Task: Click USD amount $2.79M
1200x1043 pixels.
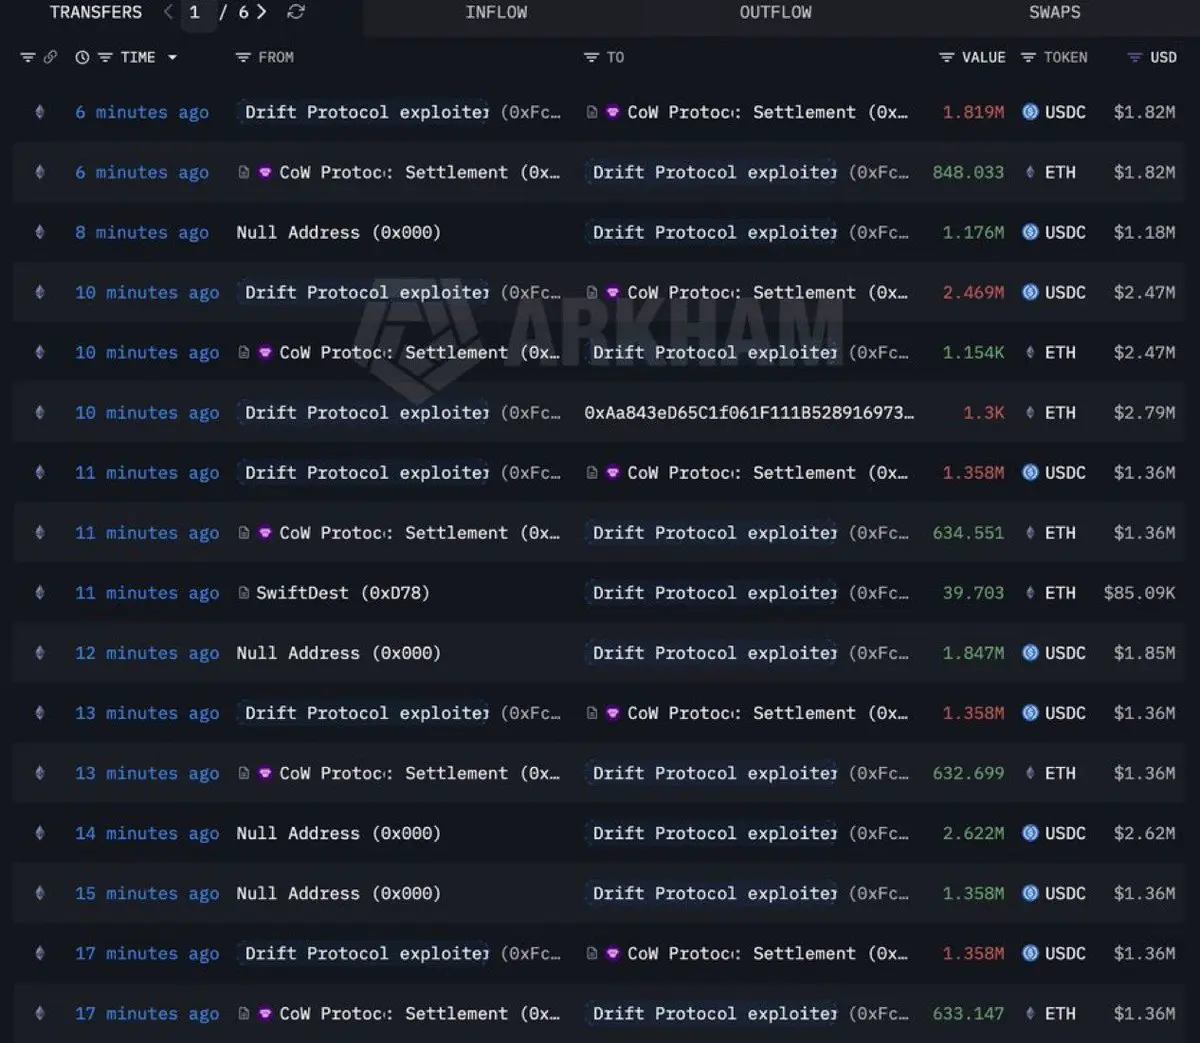Action: (x=1145, y=412)
